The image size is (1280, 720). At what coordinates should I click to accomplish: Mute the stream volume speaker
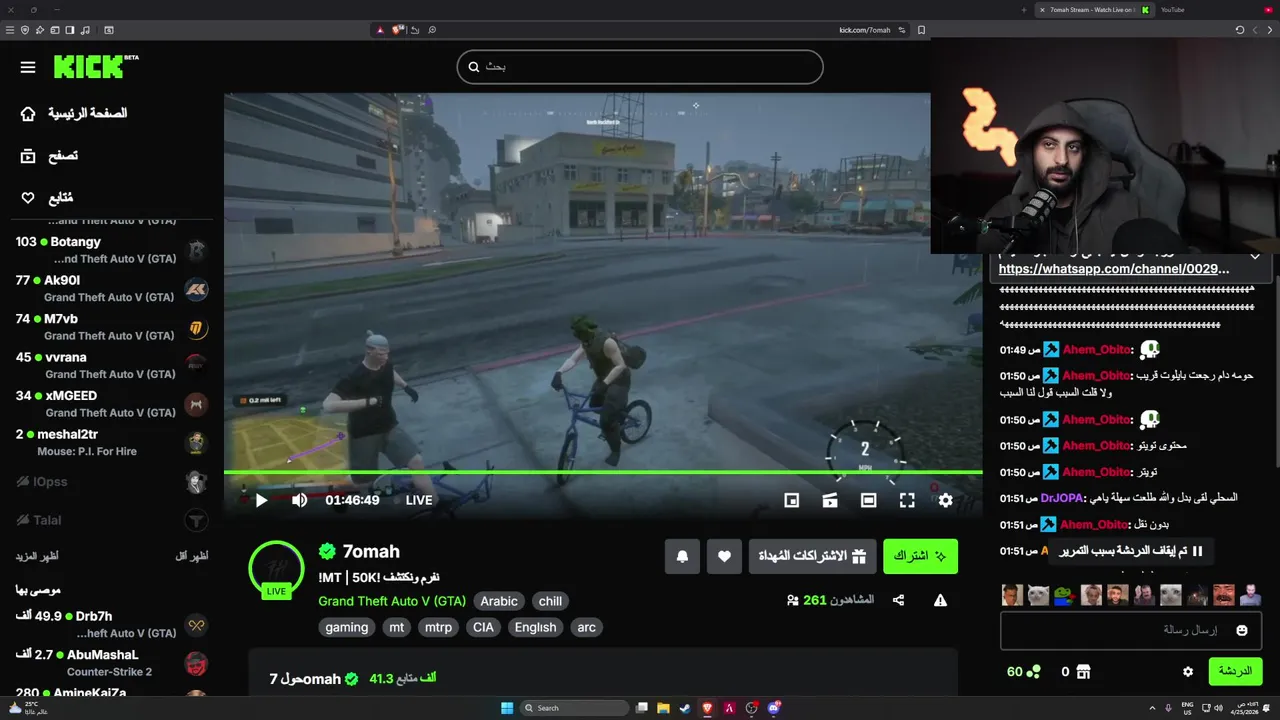pos(299,500)
